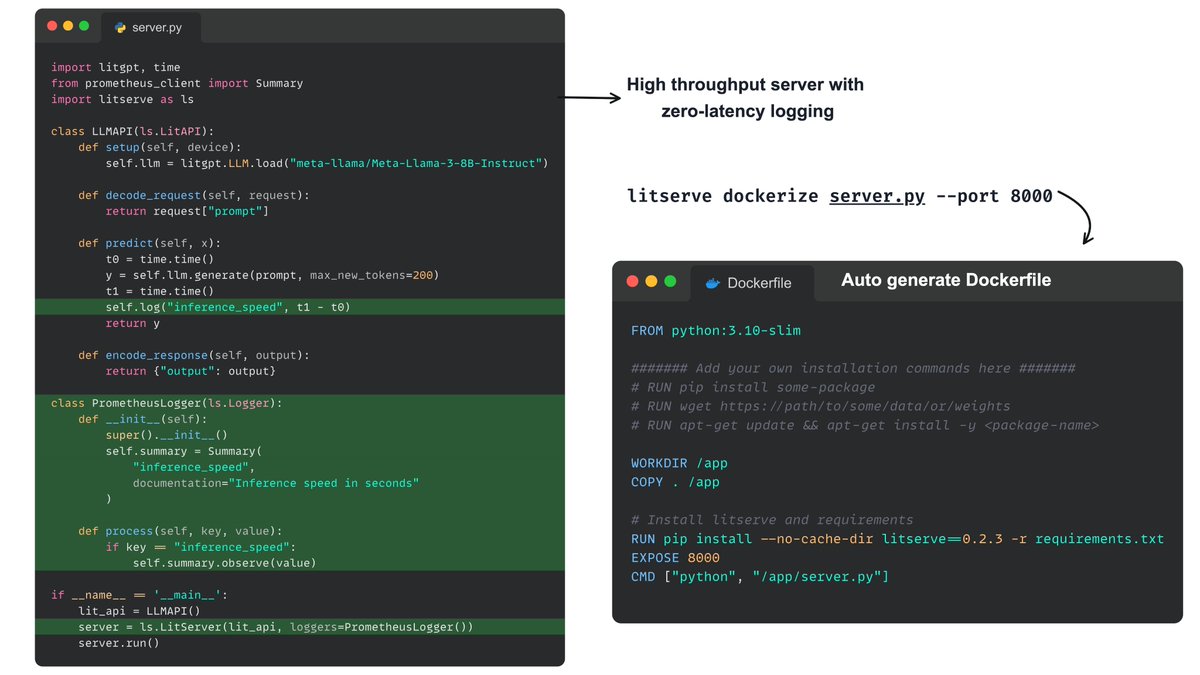Click the 'return y' line
This screenshot has height=675, width=1200.
click(x=133, y=323)
